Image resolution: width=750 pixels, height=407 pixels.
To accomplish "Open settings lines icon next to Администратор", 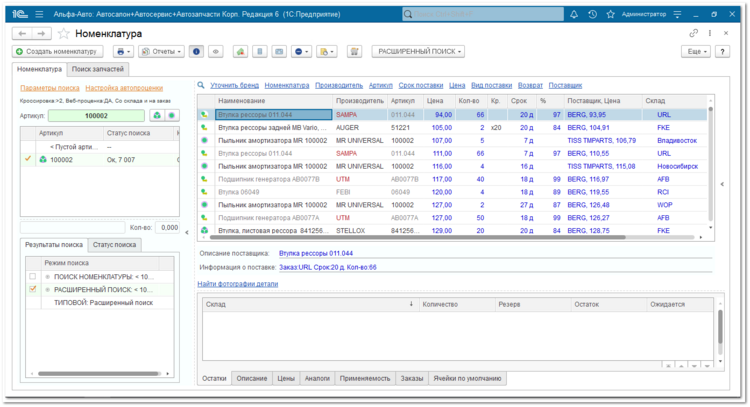I will click(677, 14).
